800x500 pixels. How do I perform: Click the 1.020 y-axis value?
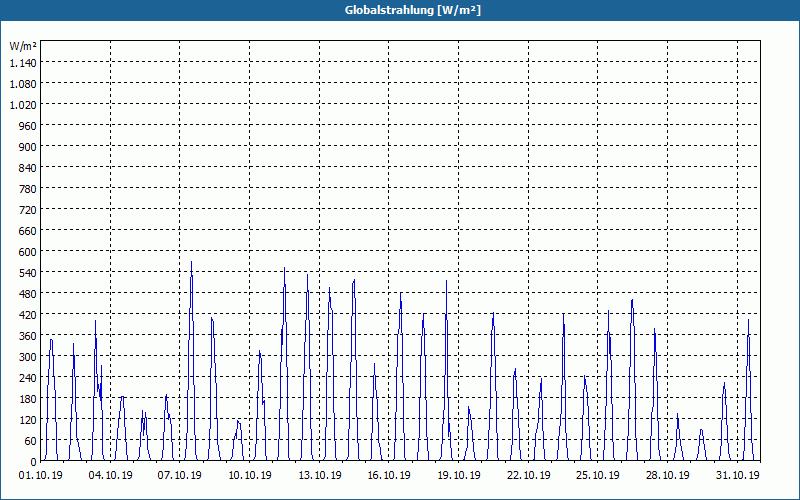point(23,104)
